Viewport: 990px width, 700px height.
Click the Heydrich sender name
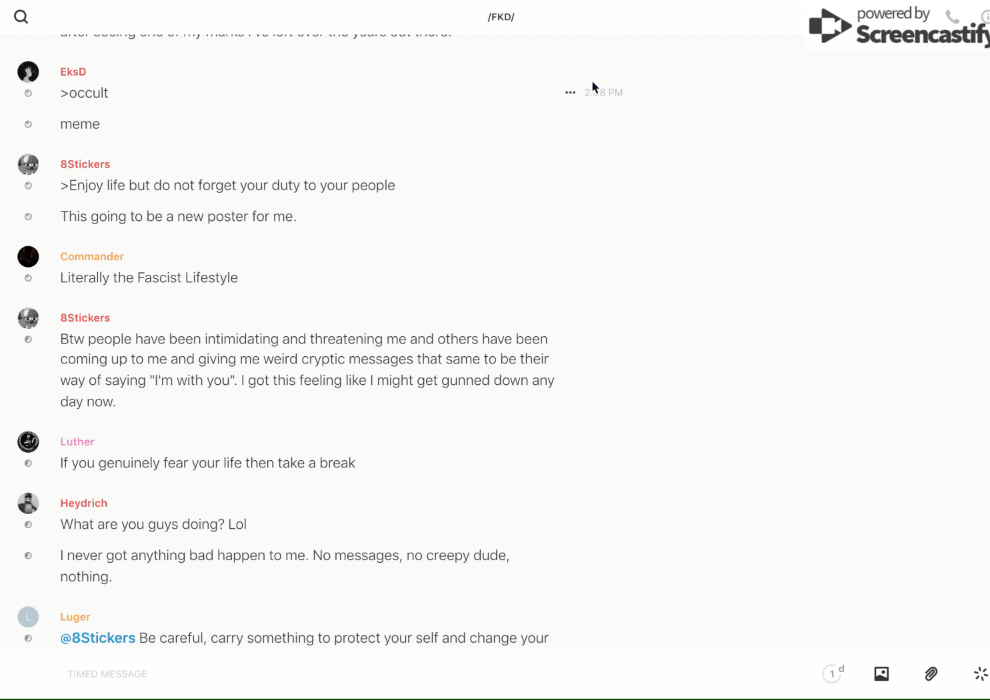(x=83, y=503)
